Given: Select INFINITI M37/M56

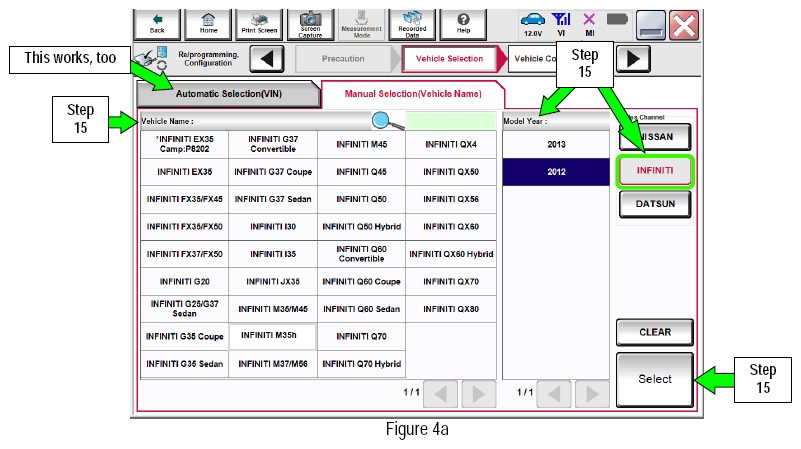Looking at the screenshot, I should coord(273,364).
